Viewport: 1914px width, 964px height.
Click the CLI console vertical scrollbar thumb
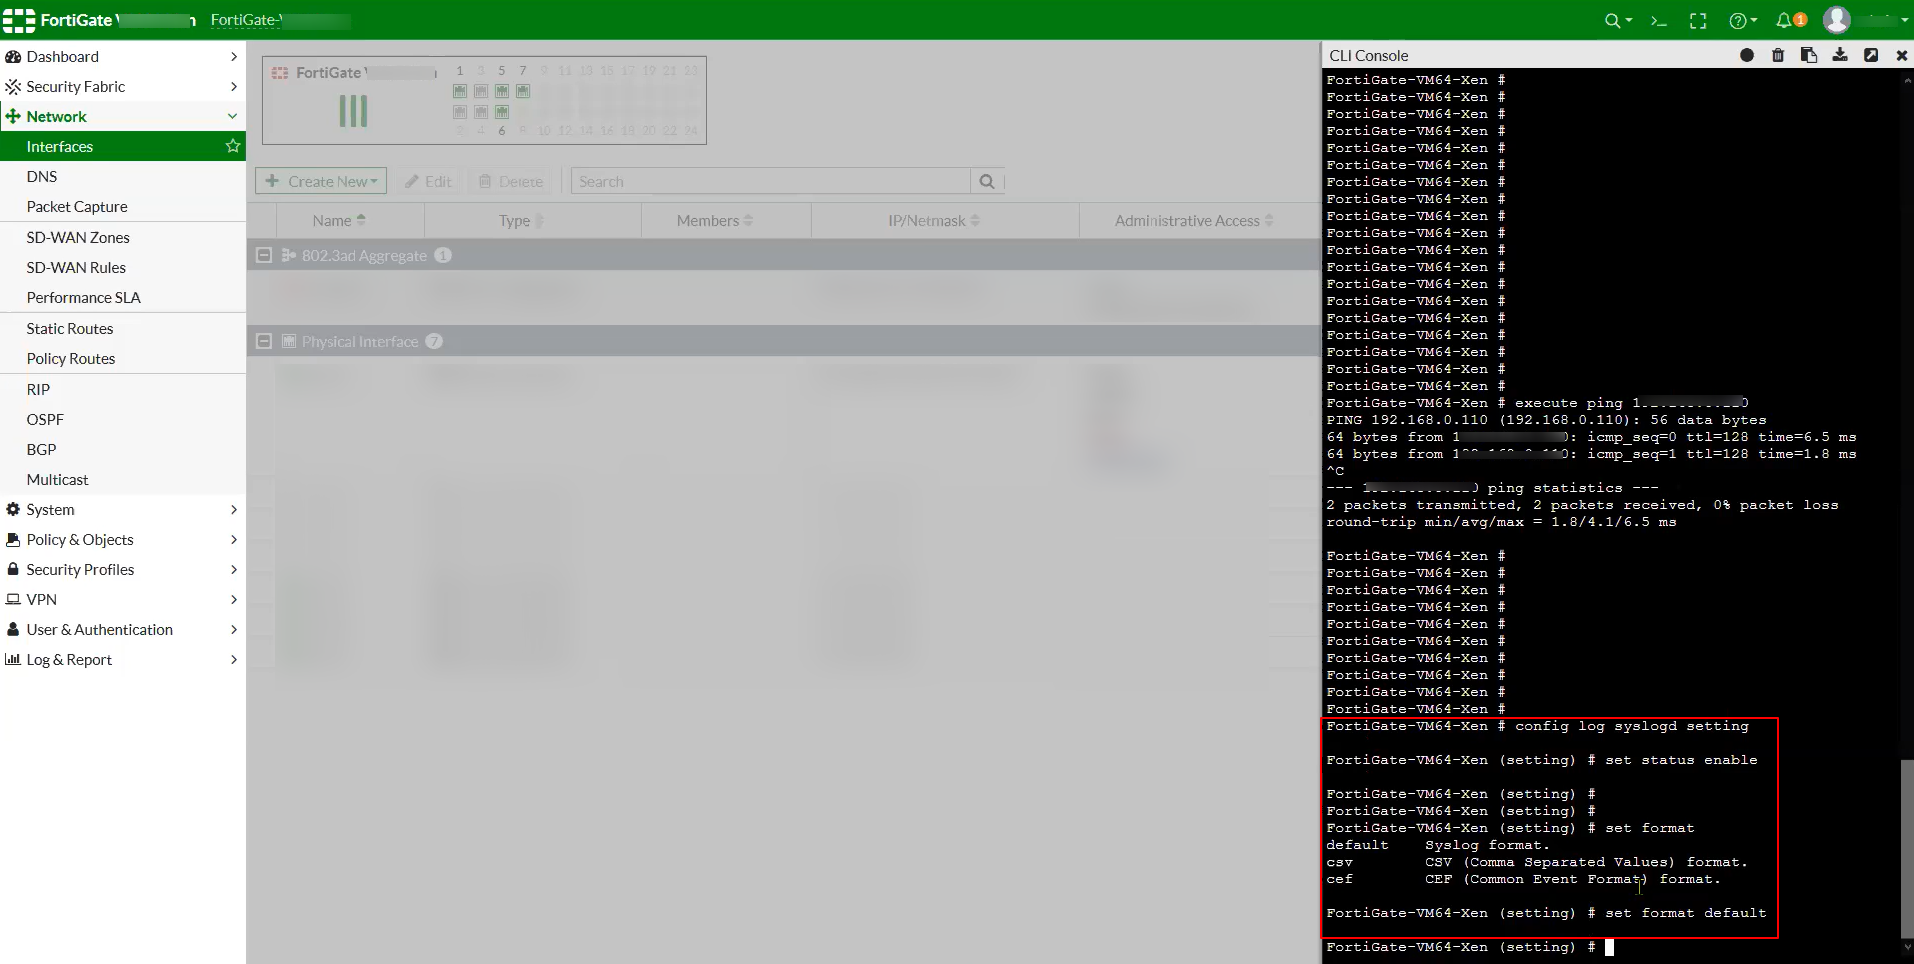(x=1907, y=848)
